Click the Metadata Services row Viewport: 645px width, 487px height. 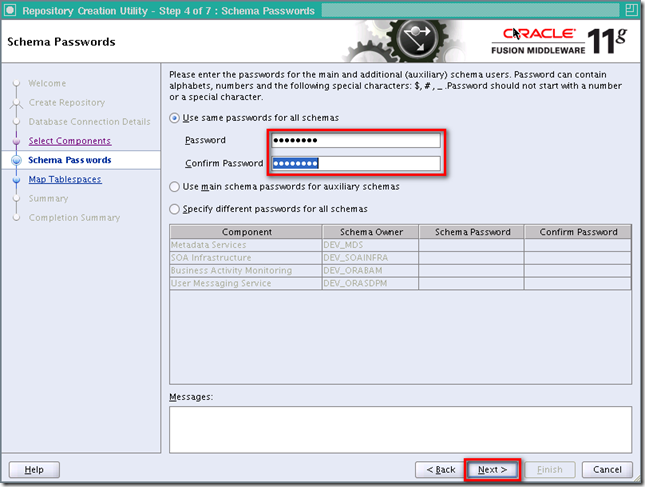point(400,245)
